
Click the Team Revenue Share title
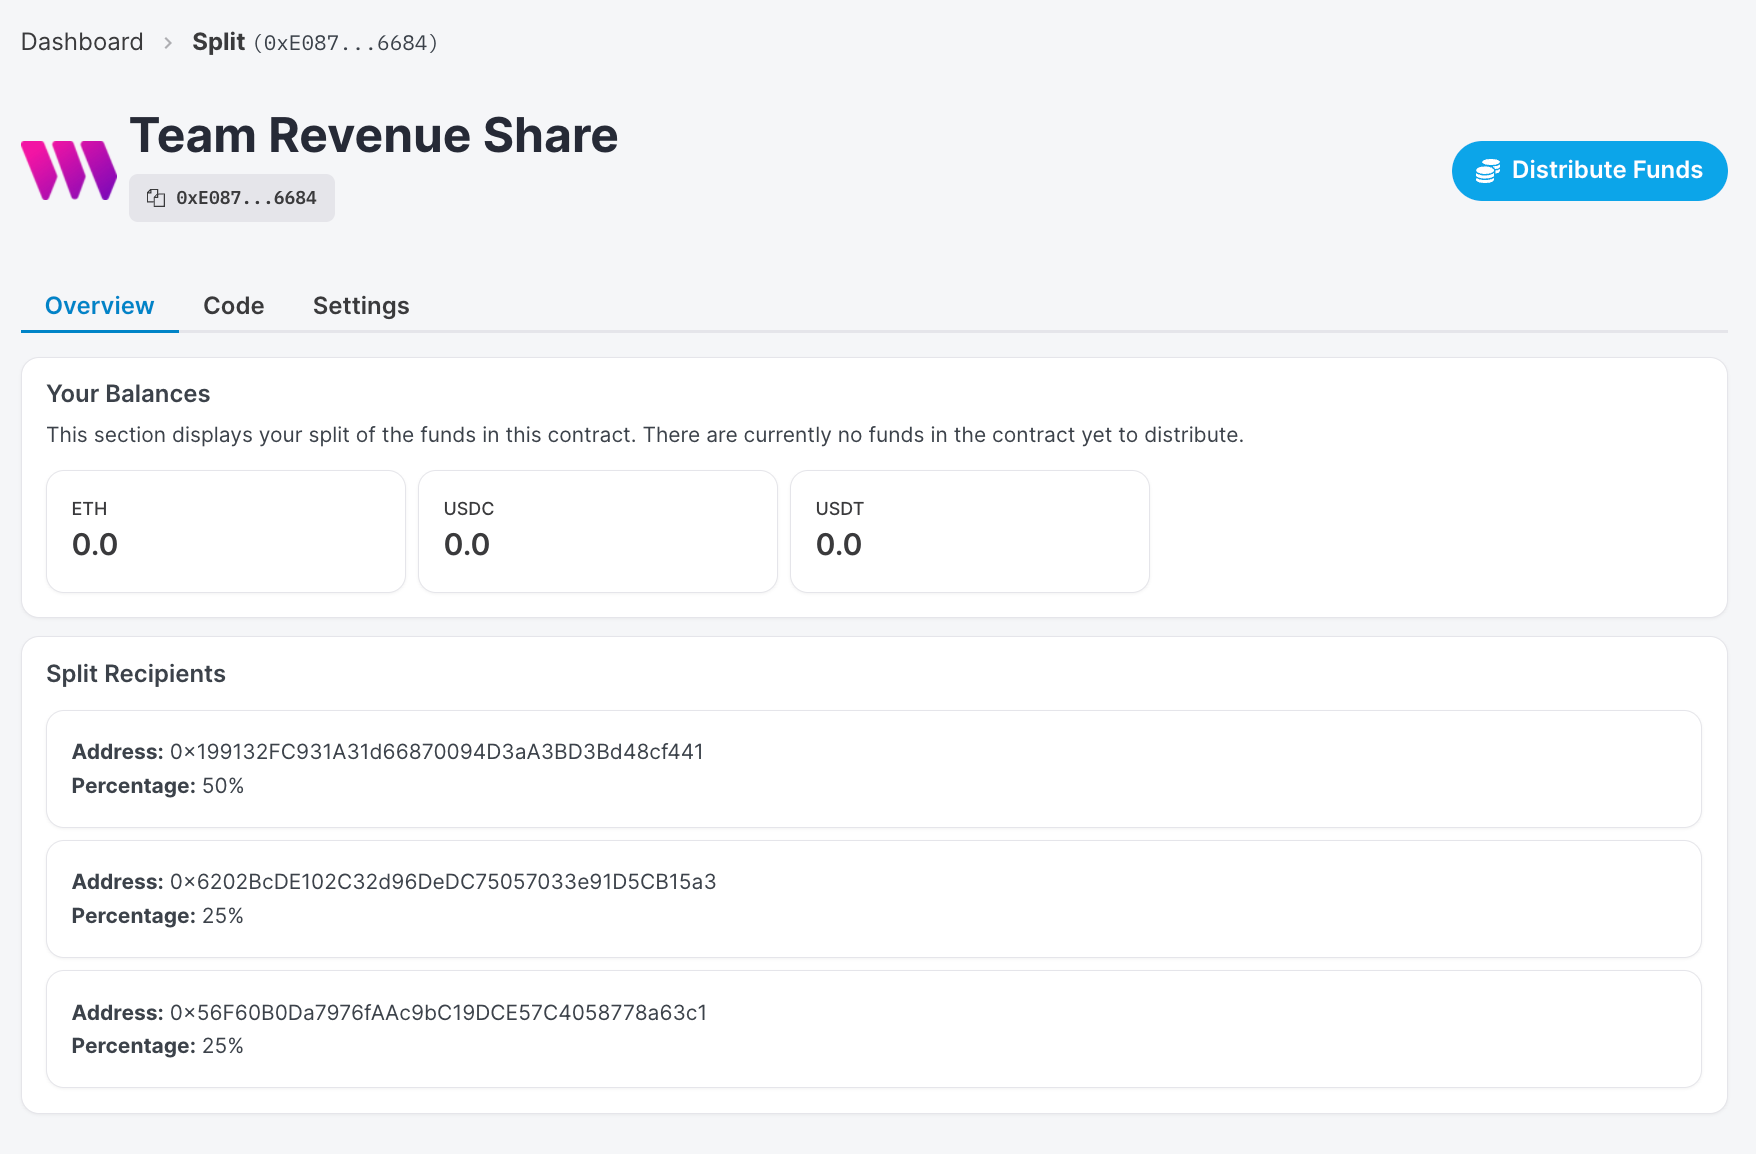[x=374, y=135]
